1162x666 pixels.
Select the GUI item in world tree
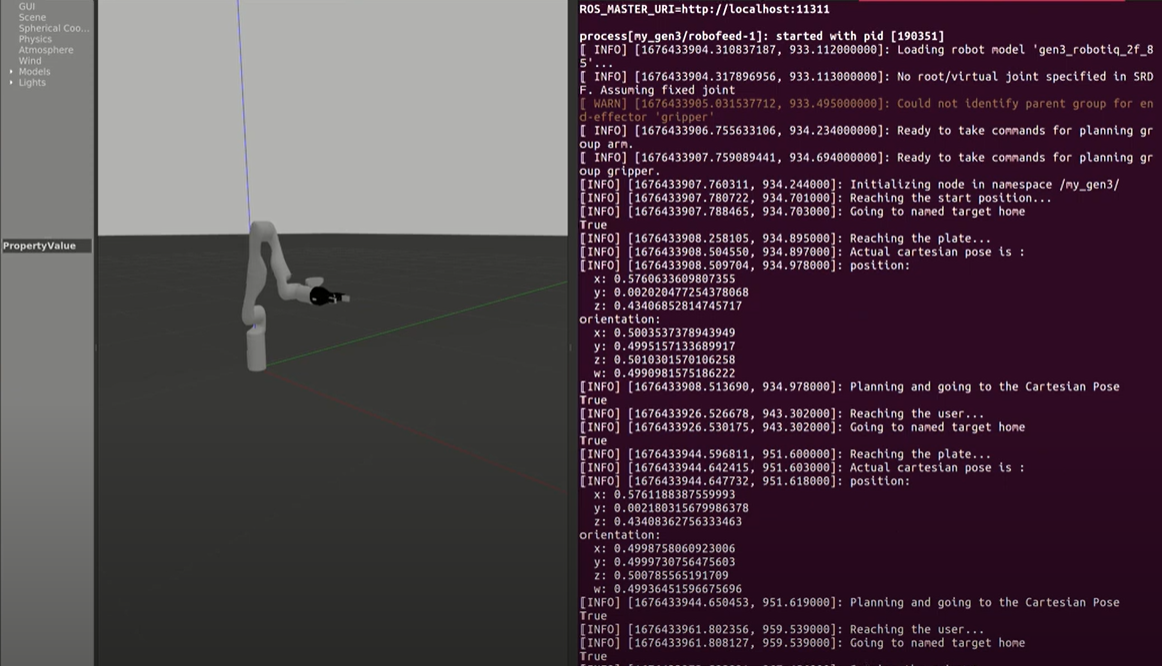(x=27, y=7)
